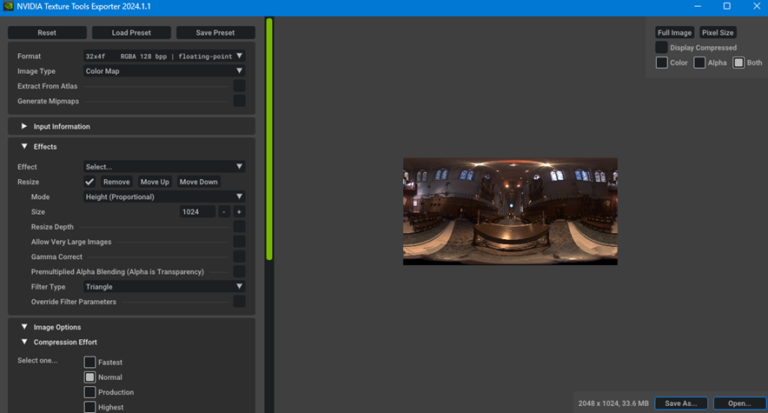Expand the Input Information section

pos(24,126)
